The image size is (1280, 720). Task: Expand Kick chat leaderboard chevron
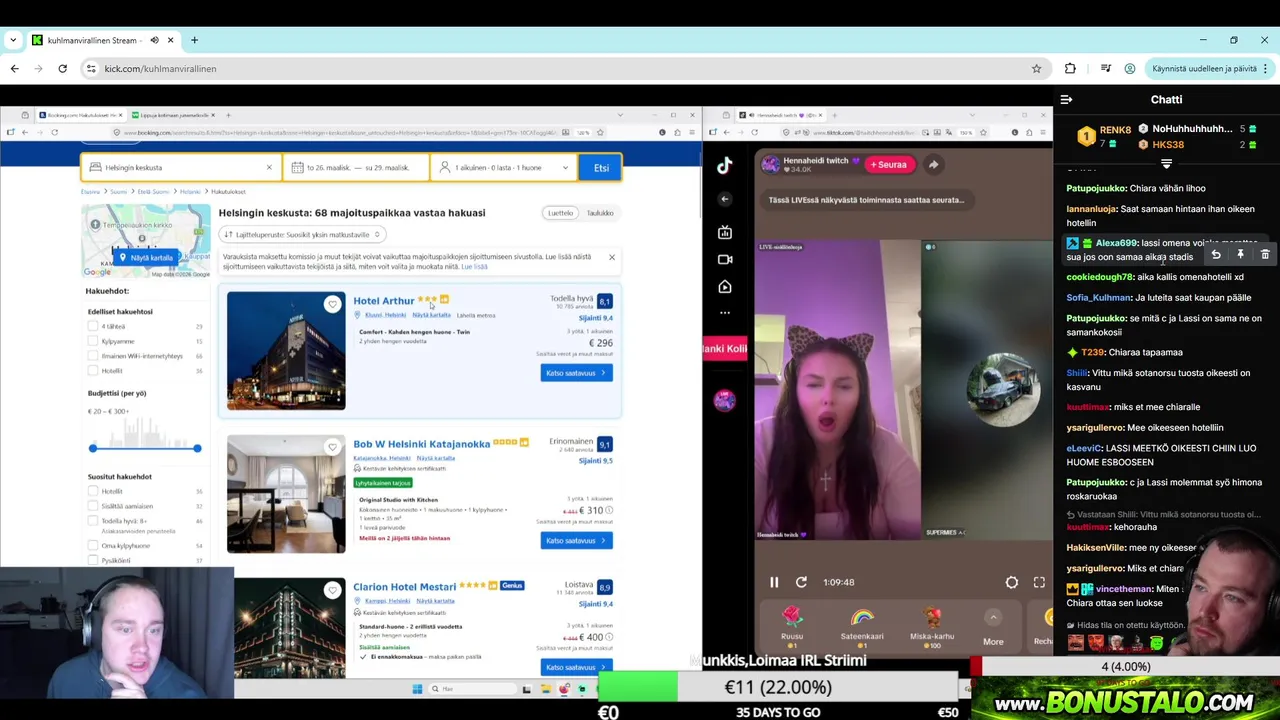[1166, 164]
